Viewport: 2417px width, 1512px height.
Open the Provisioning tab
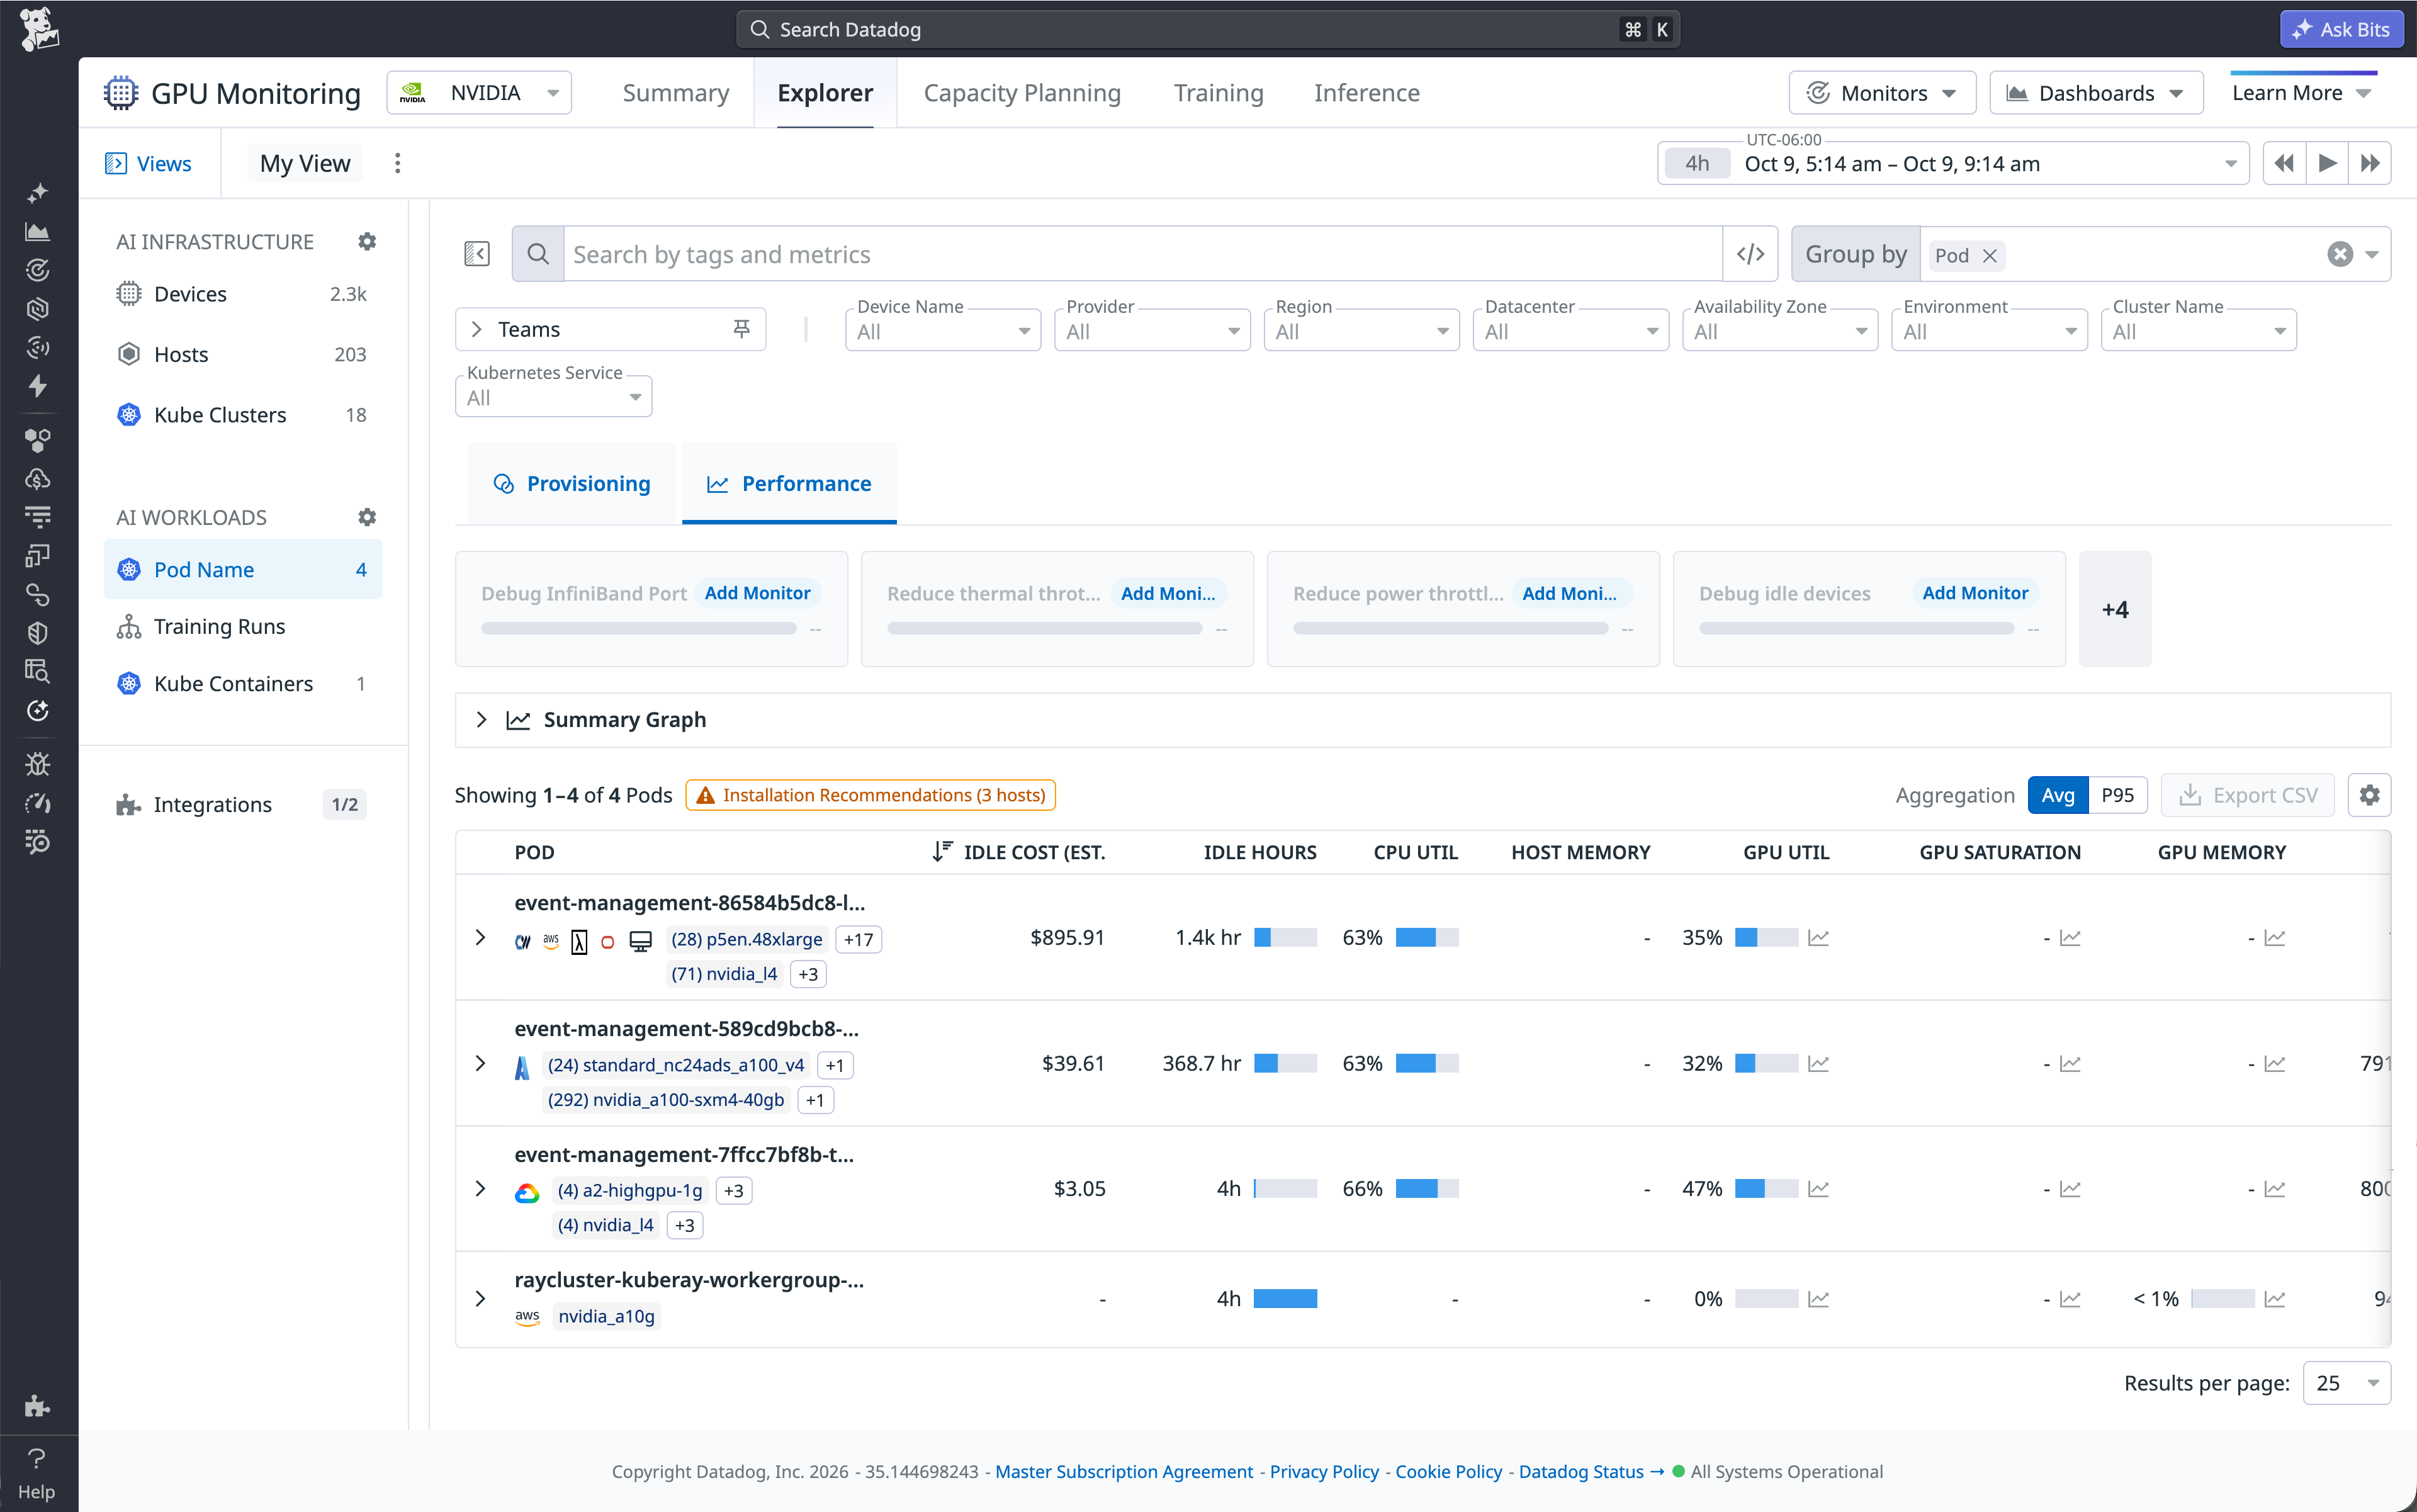(572, 484)
